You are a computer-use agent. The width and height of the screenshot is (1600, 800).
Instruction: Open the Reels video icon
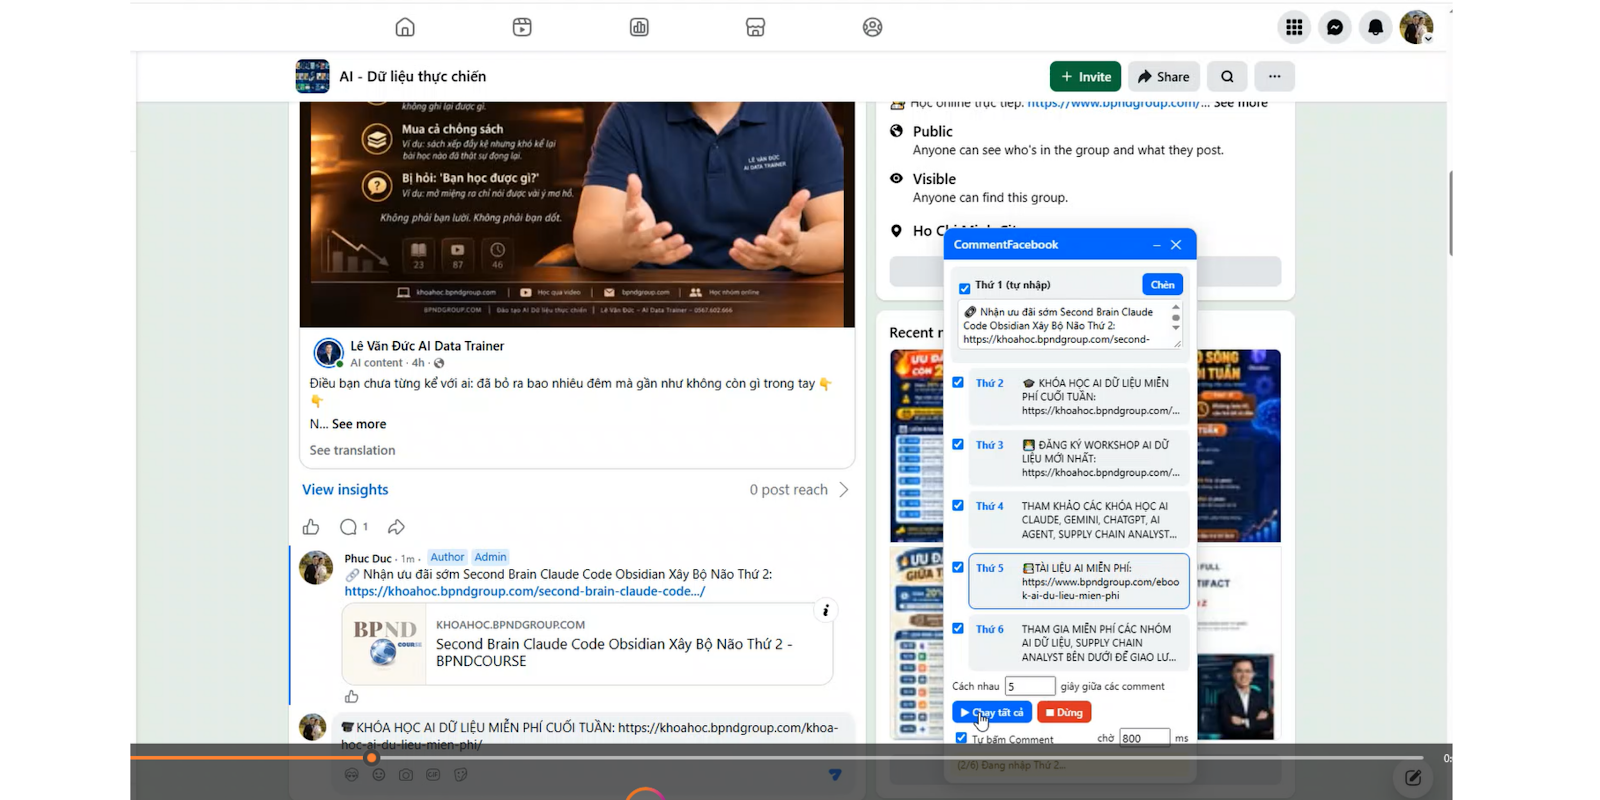[522, 27]
